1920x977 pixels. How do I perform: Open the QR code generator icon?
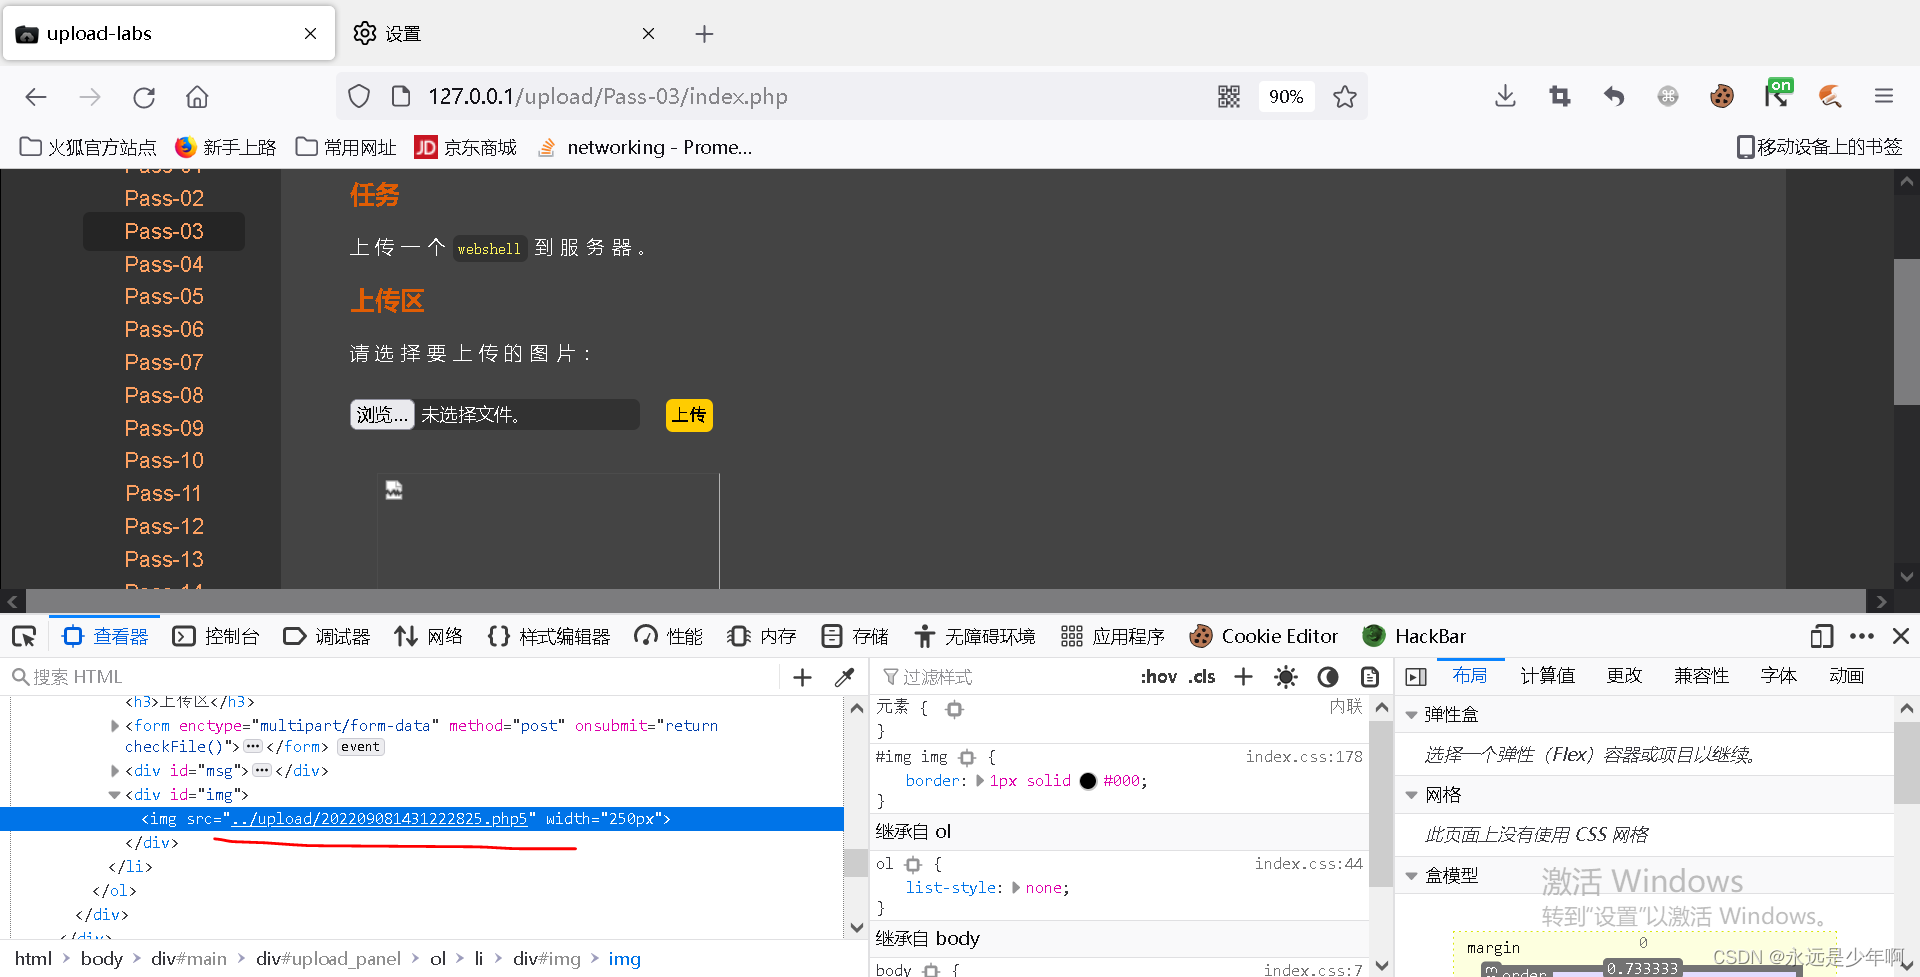[1229, 97]
